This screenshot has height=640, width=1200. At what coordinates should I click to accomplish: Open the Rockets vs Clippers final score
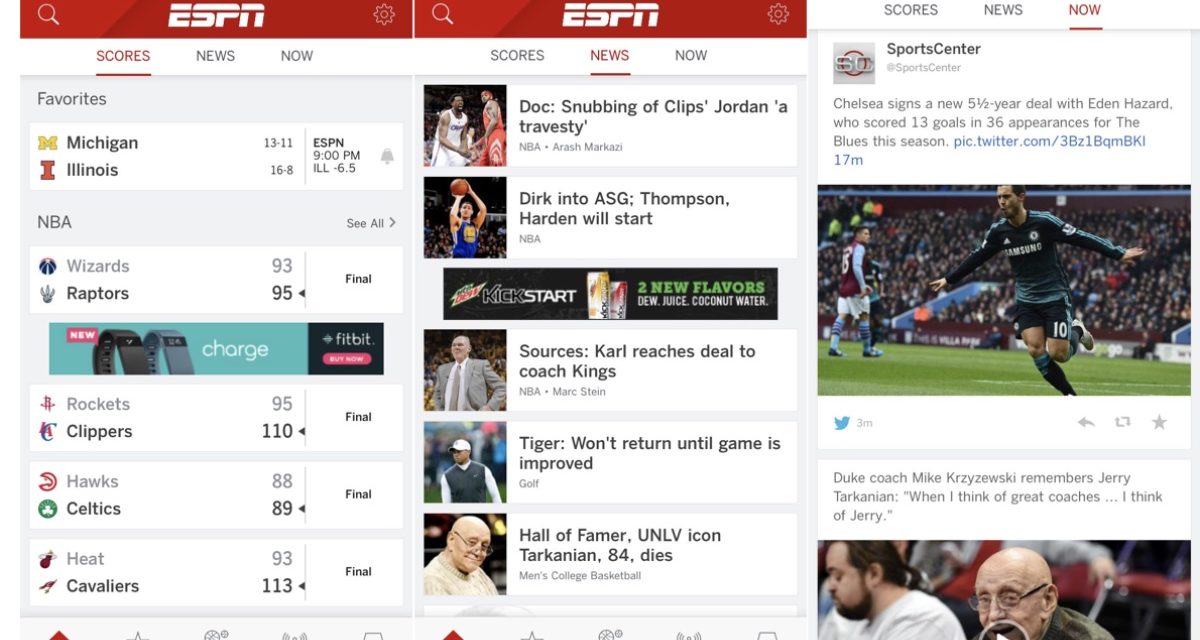click(216, 418)
